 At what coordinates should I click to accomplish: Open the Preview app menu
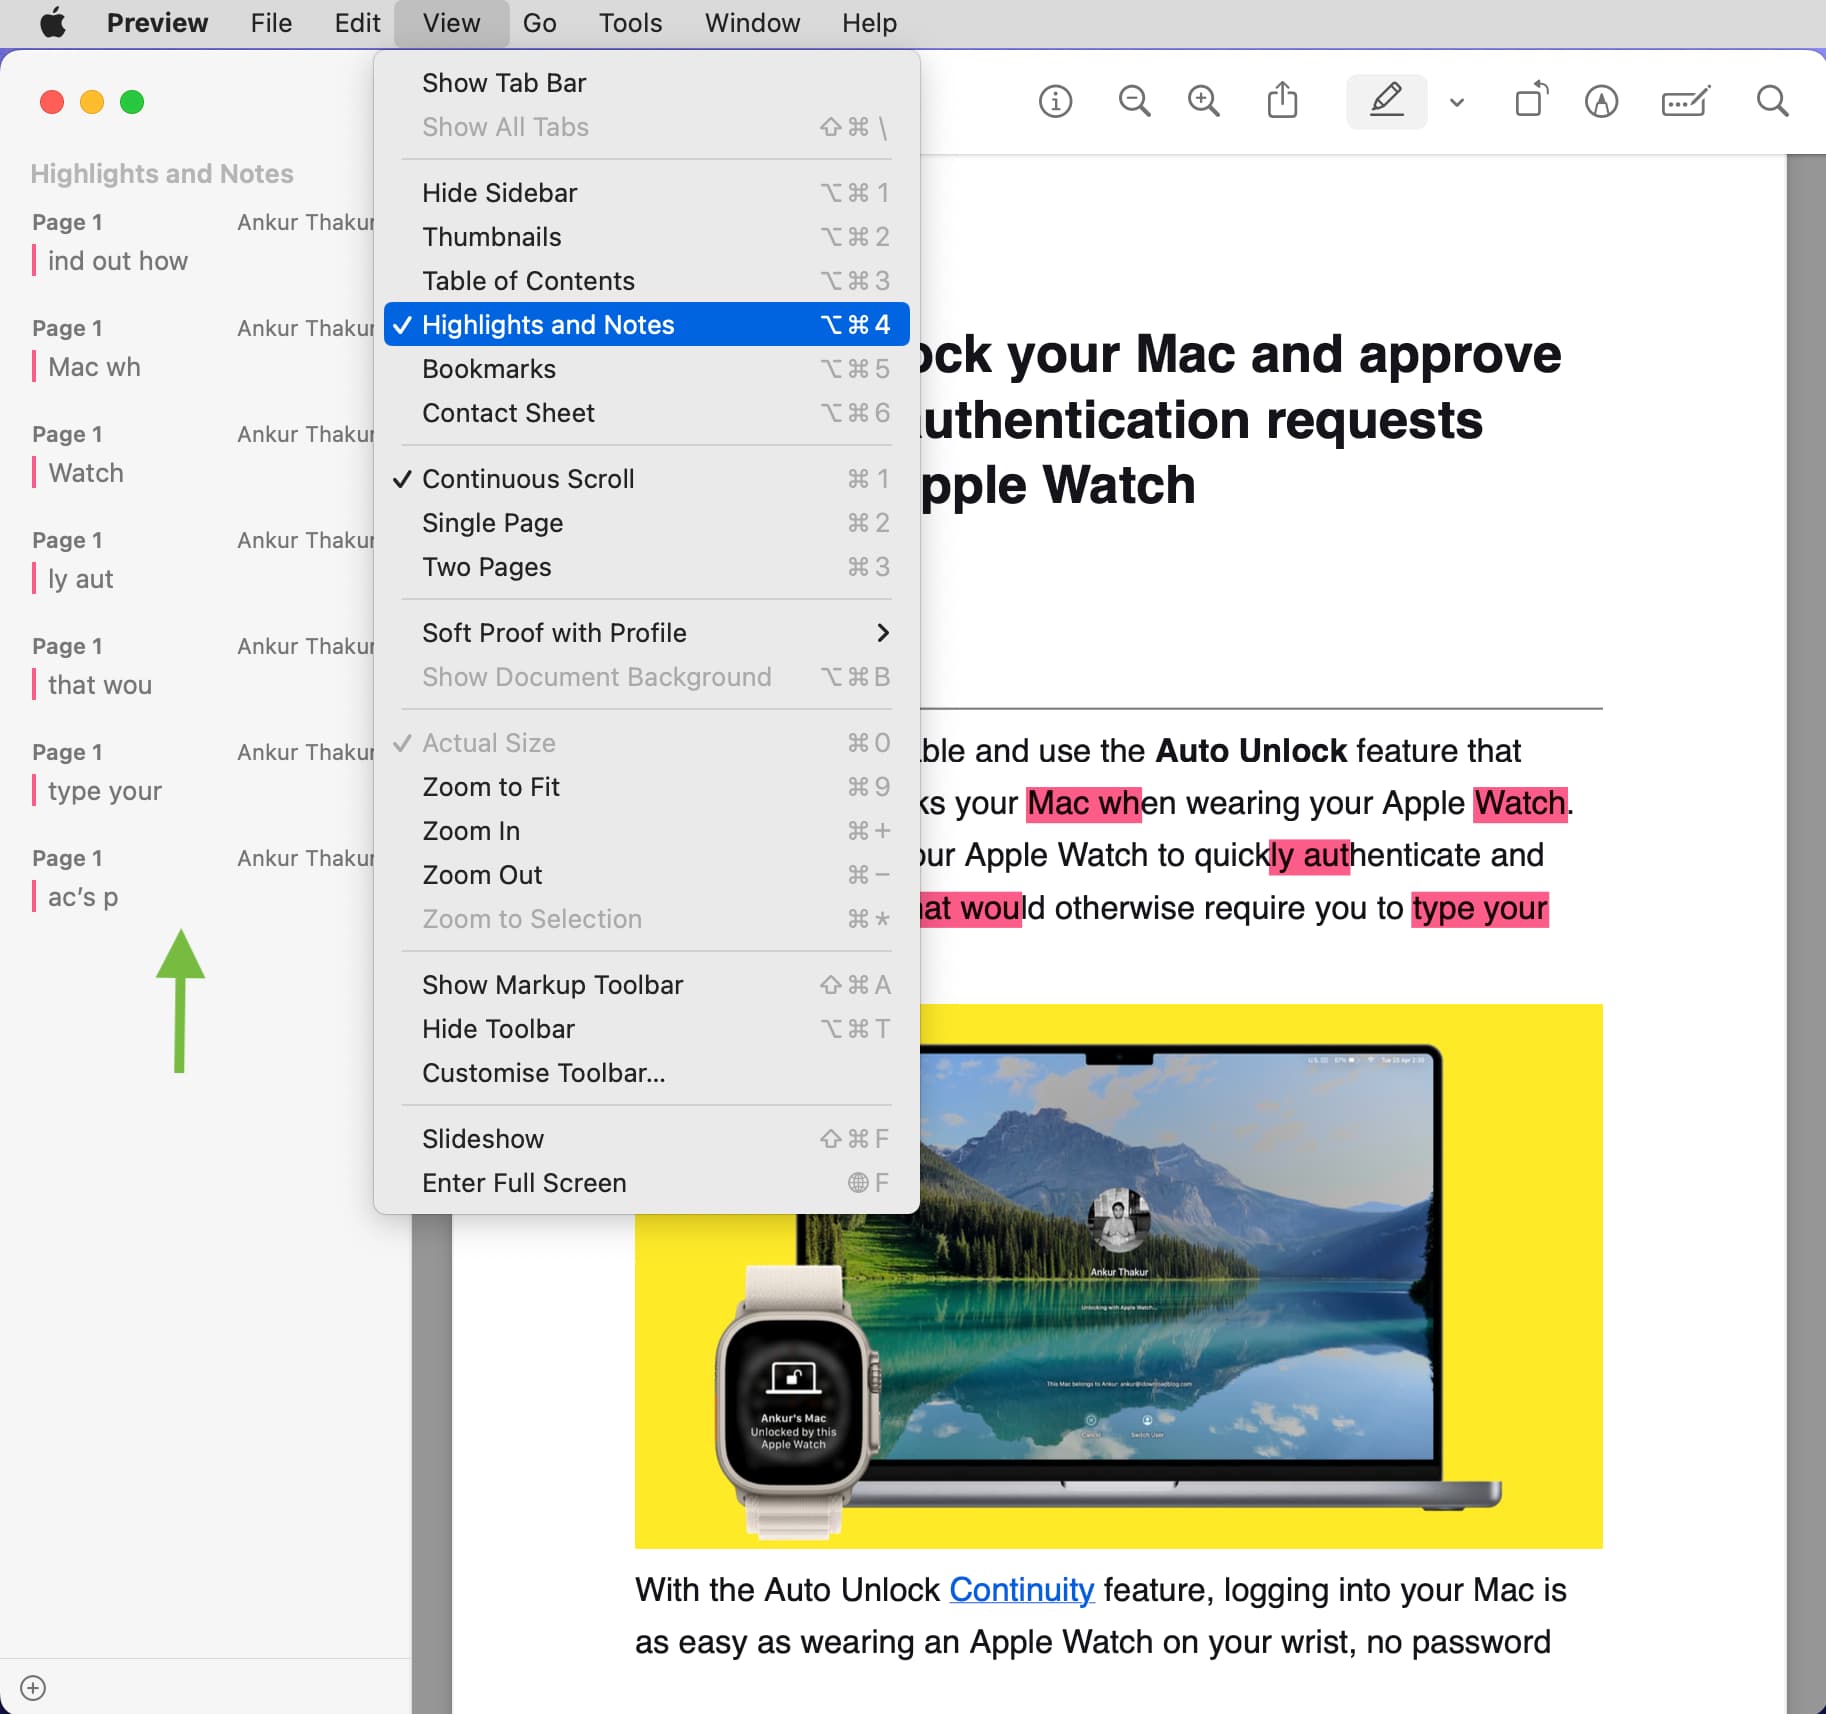[157, 23]
